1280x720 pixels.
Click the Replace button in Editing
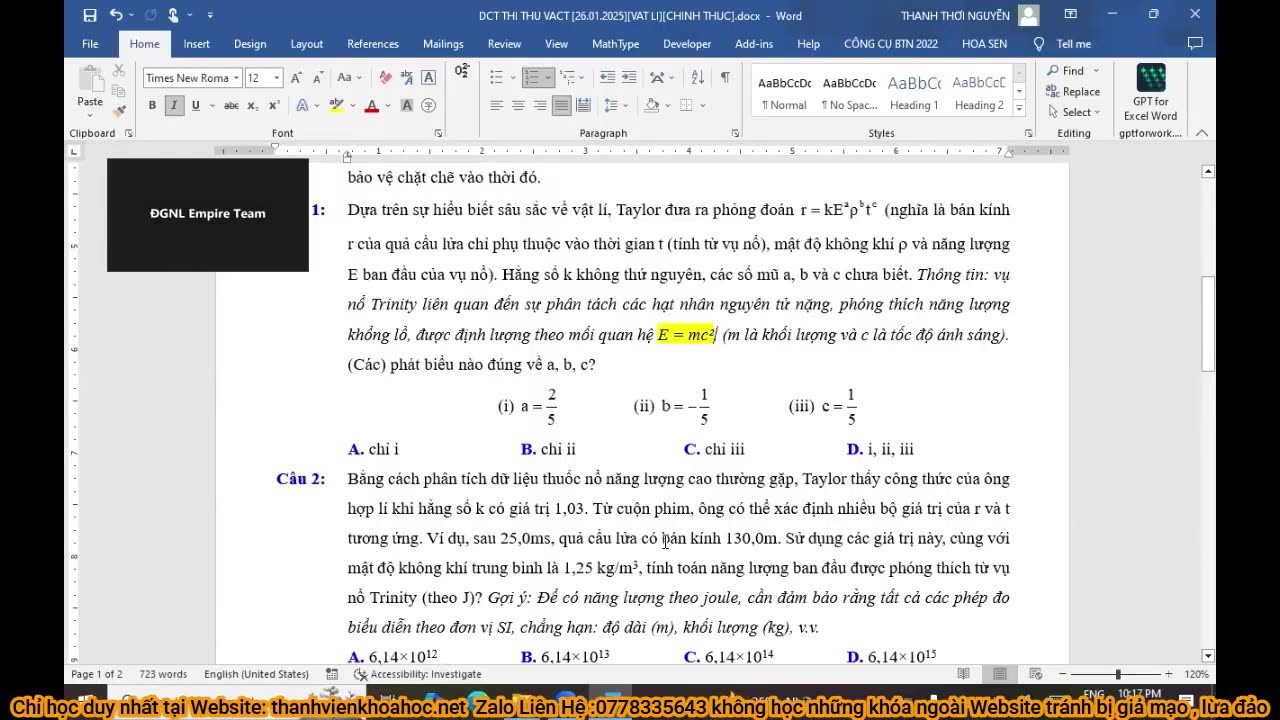click(x=1073, y=92)
